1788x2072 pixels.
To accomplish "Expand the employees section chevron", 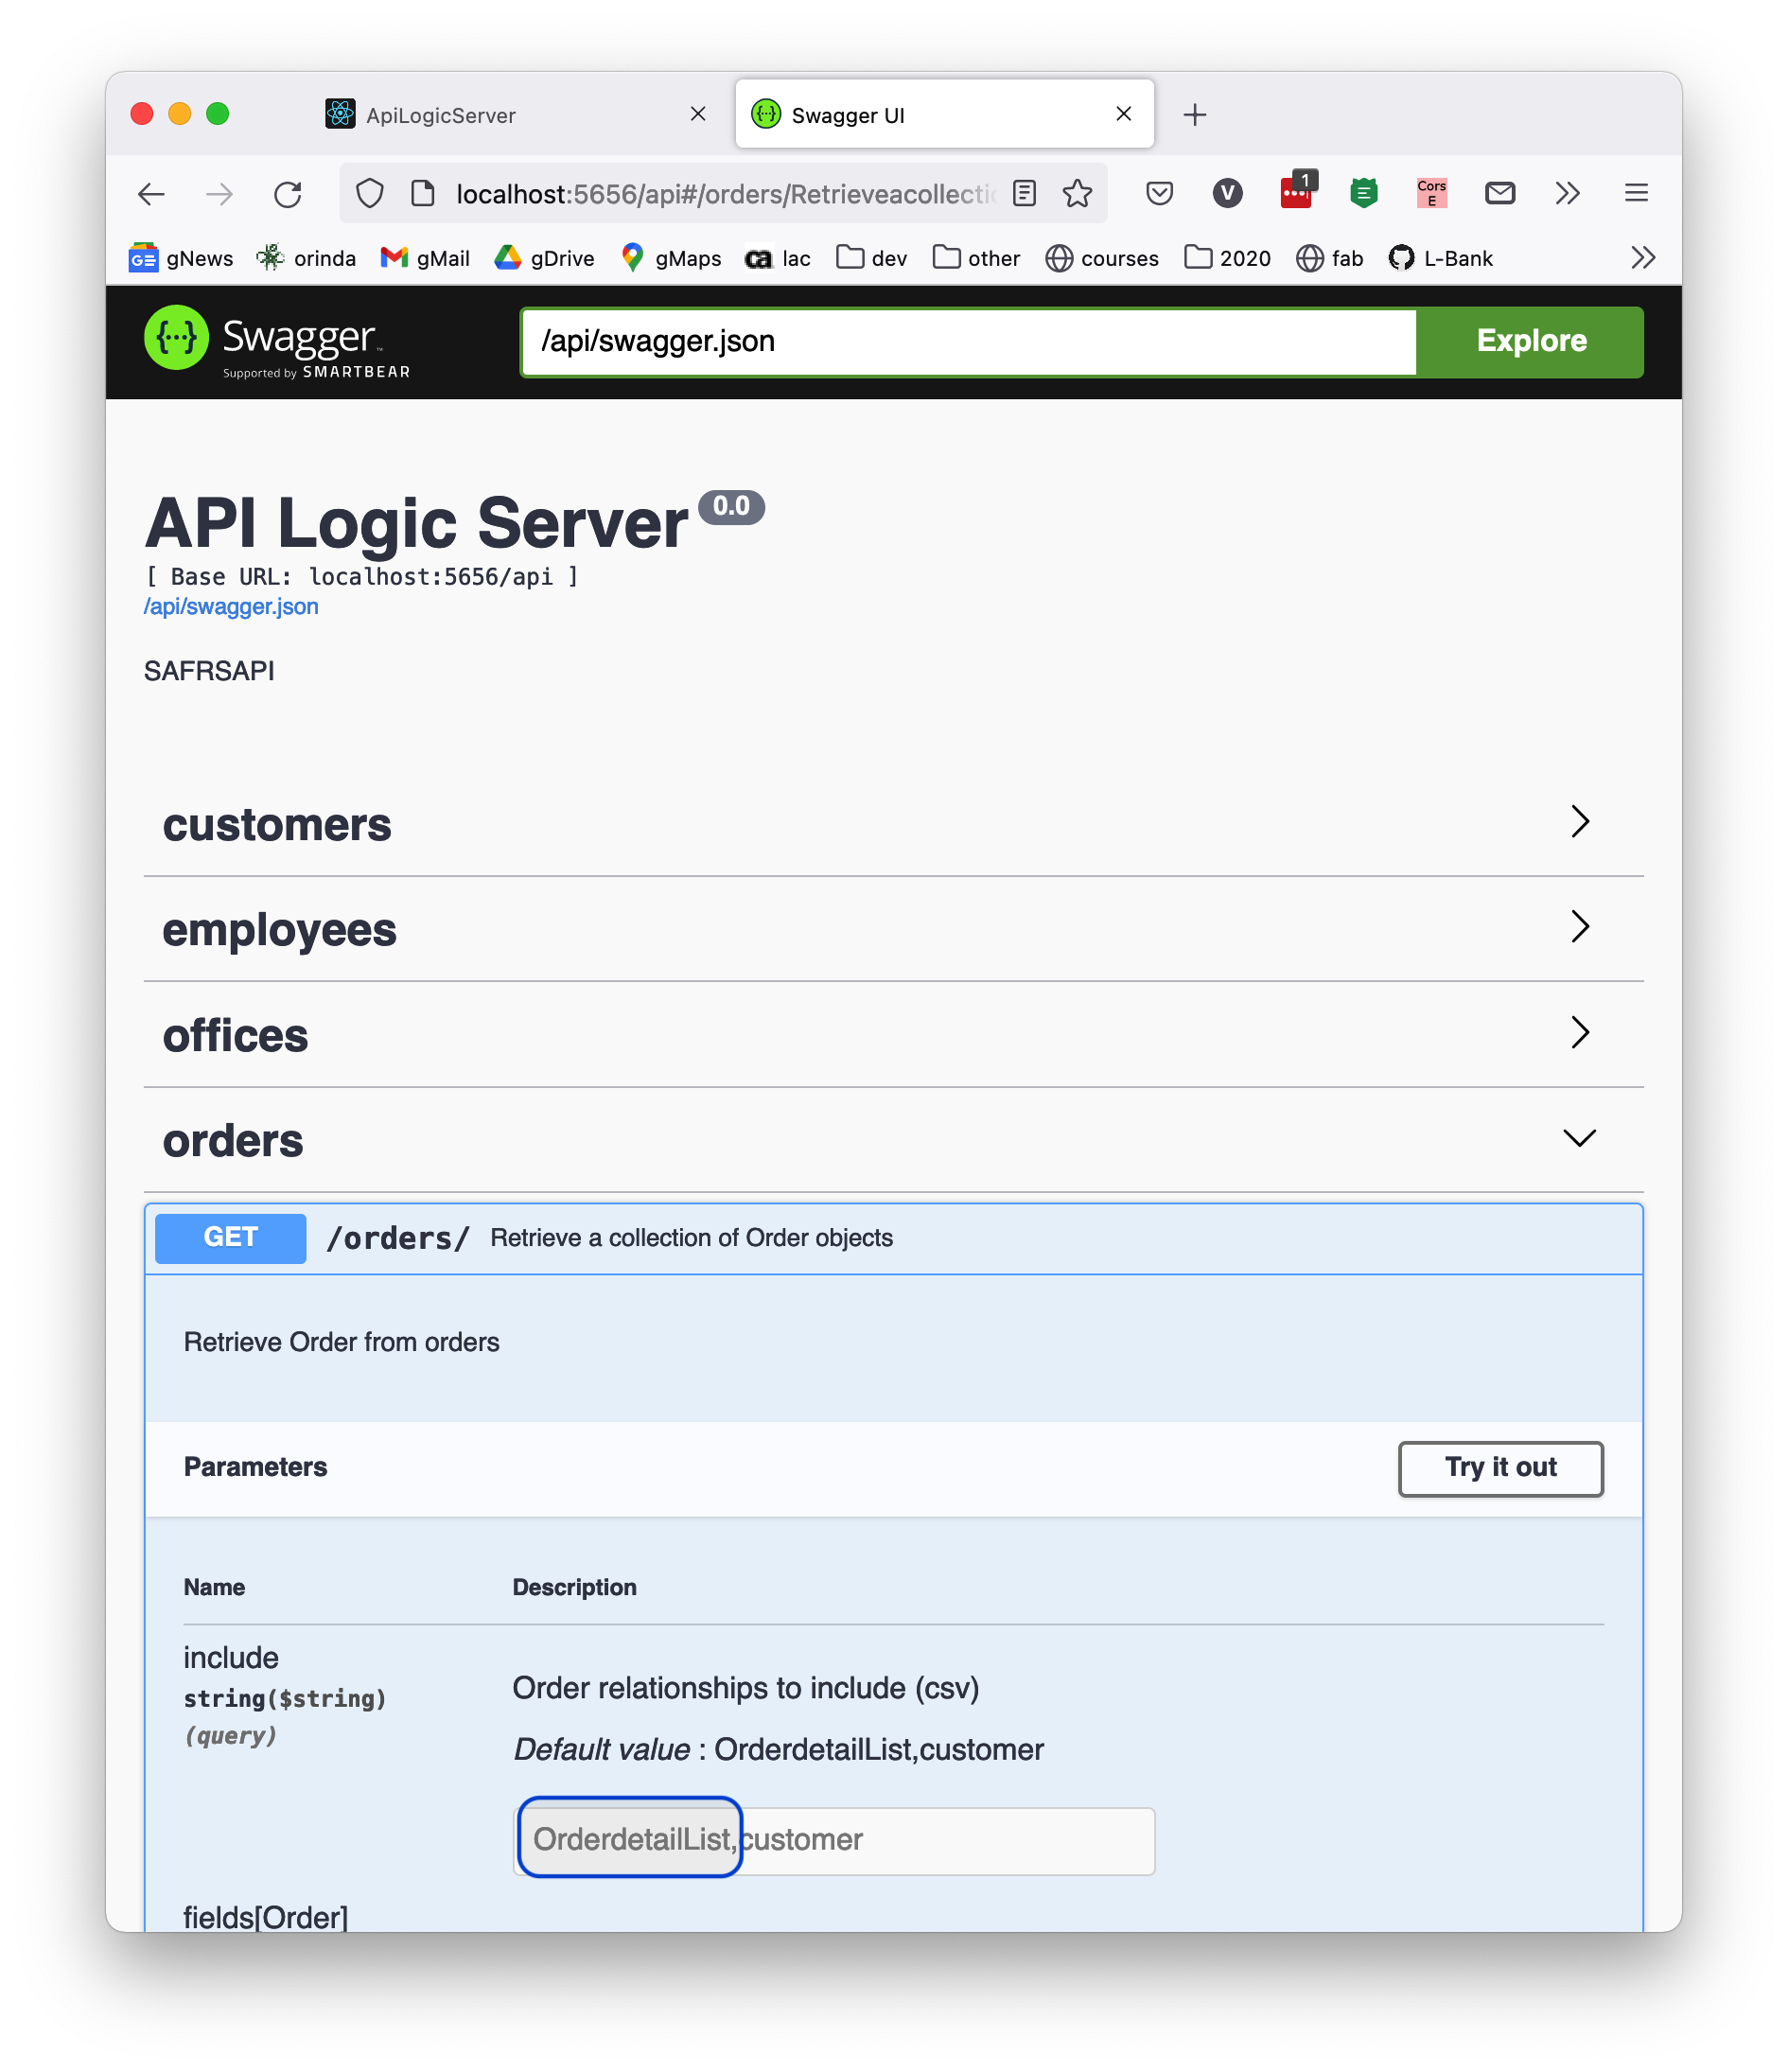I will tap(1579, 927).
